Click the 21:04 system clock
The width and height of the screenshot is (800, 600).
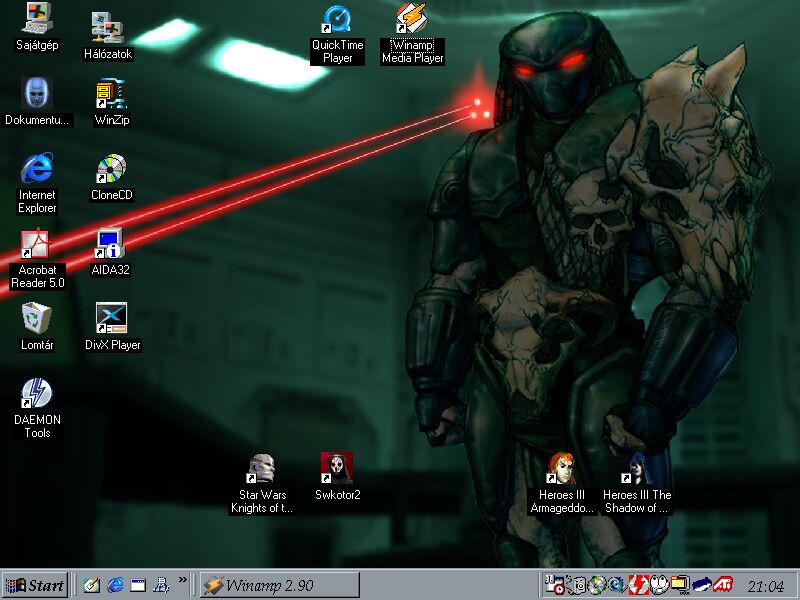765,586
